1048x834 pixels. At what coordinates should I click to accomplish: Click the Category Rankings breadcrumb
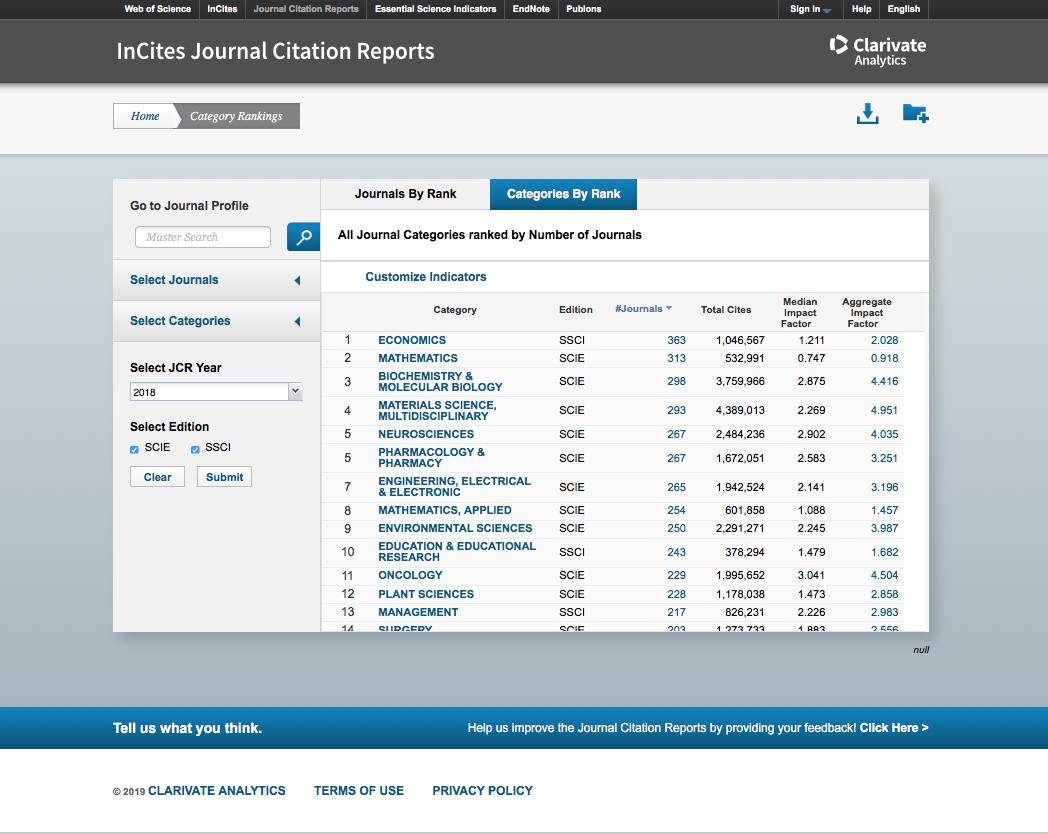(x=236, y=116)
